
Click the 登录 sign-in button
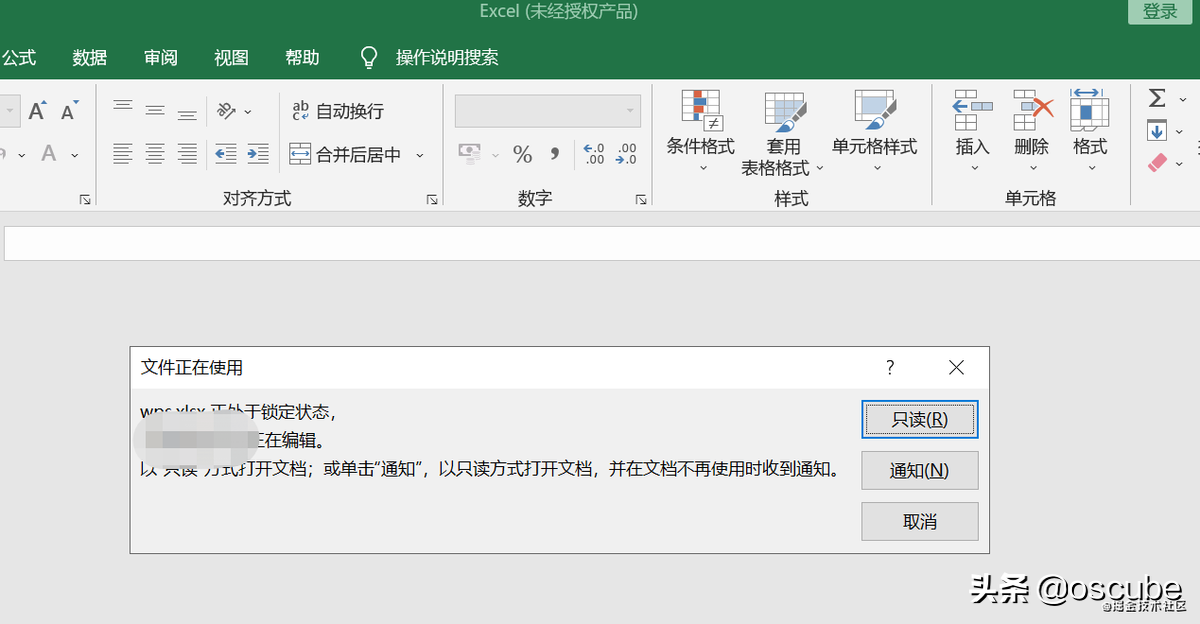click(x=1160, y=12)
